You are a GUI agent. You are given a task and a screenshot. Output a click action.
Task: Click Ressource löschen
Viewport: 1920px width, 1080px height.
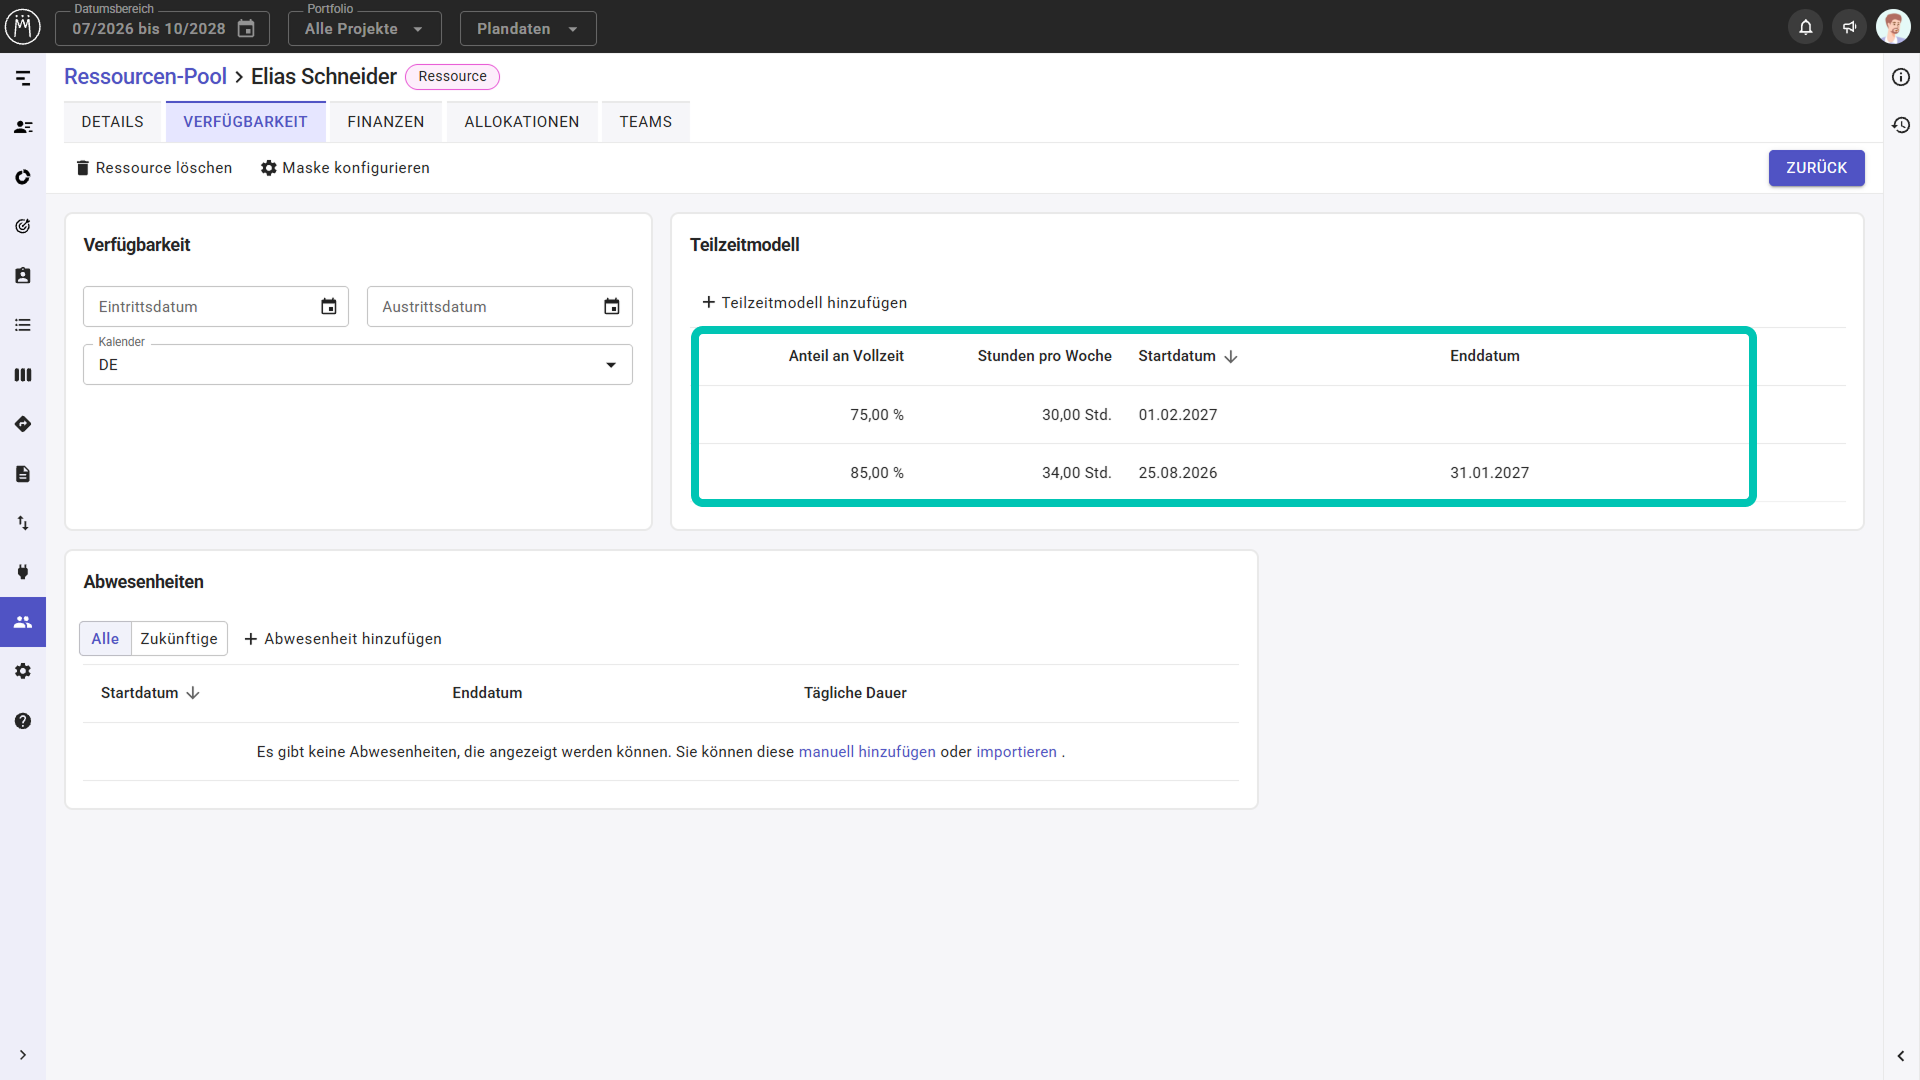154,168
